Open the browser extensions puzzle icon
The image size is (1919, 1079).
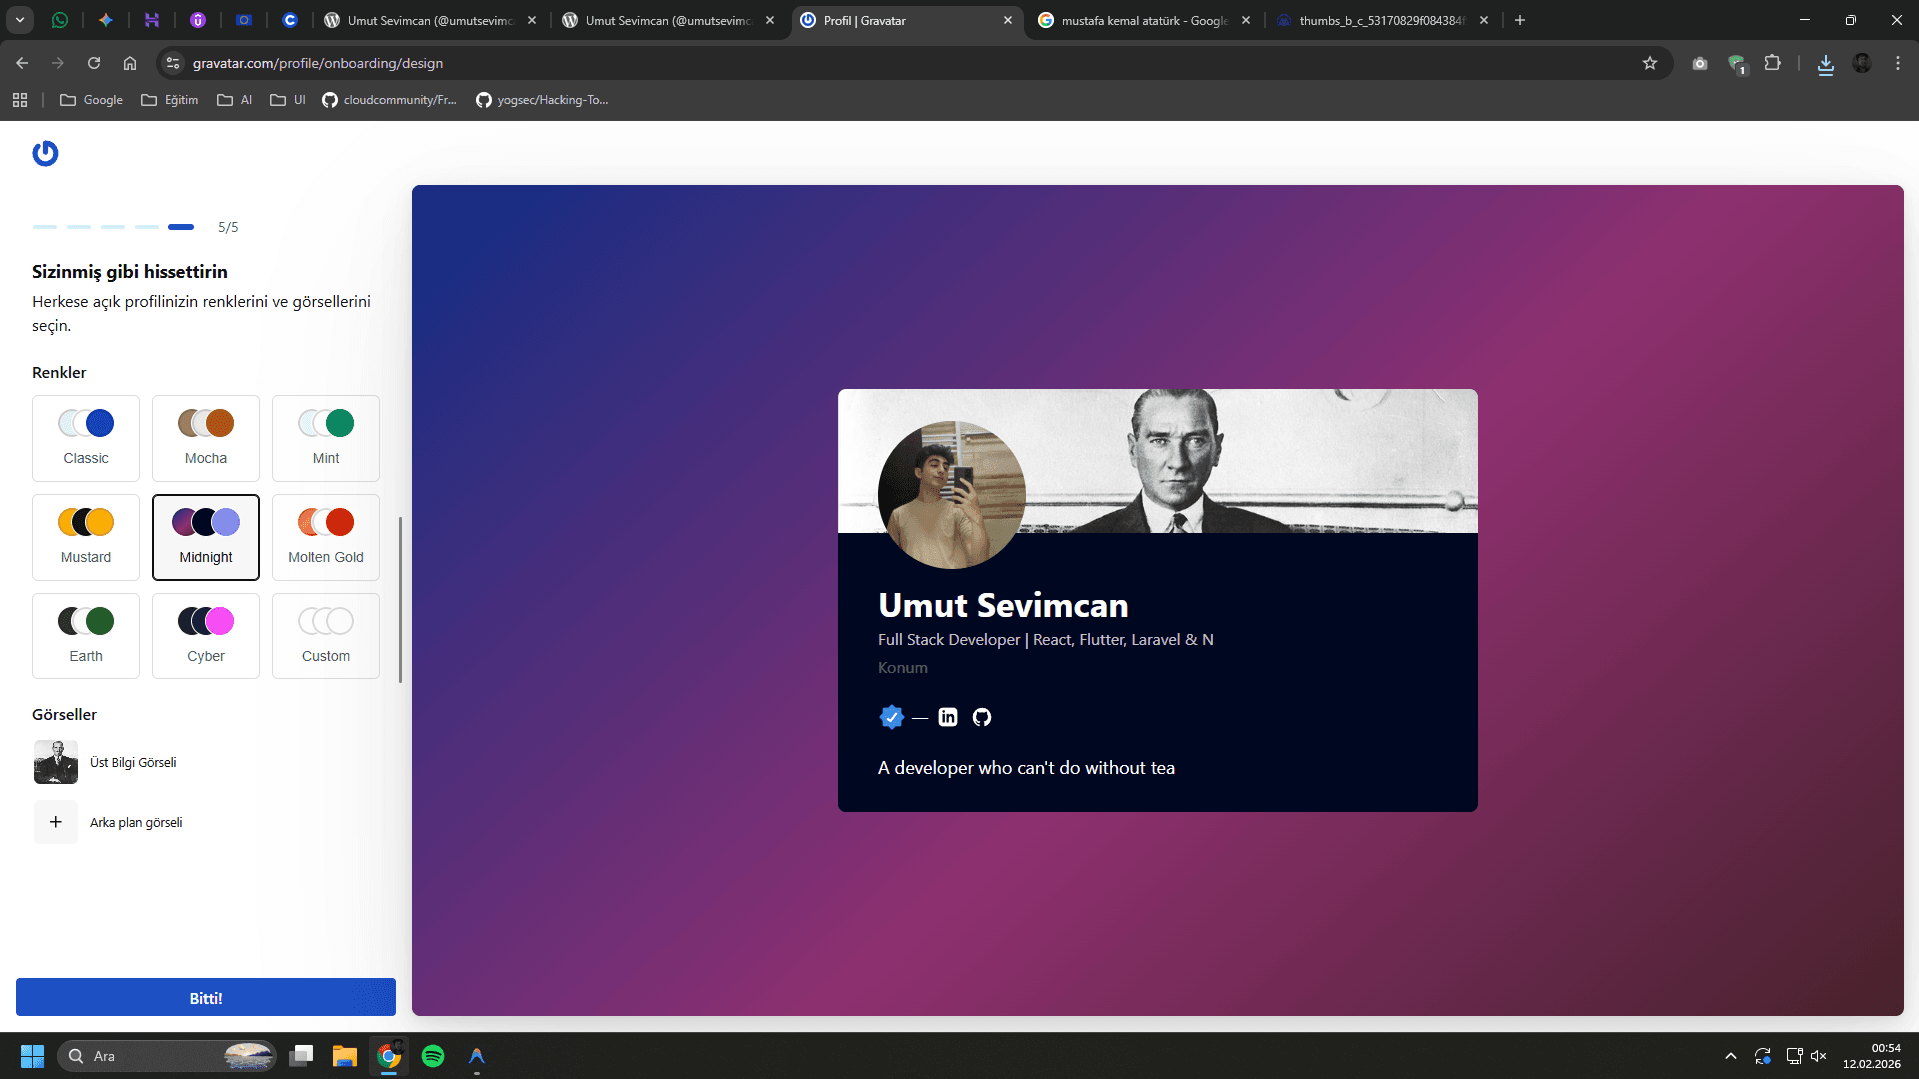point(1772,63)
